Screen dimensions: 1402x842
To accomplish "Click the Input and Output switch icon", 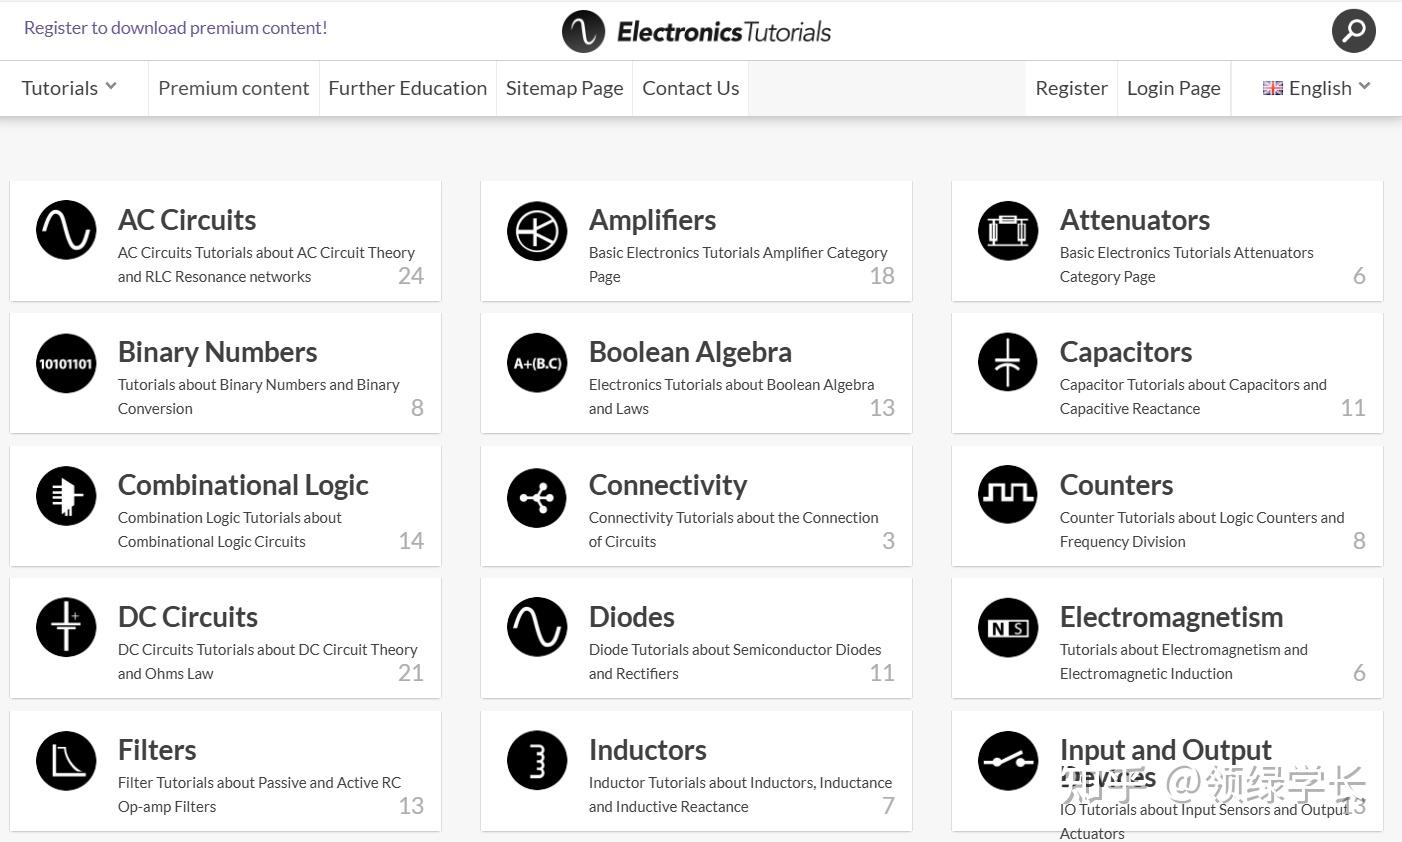I will [x=1008, y=761].
